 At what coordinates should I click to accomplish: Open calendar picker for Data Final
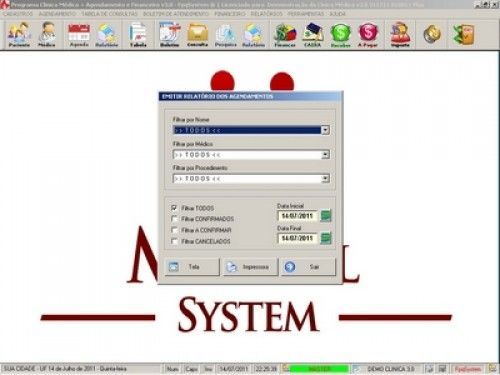326,238
